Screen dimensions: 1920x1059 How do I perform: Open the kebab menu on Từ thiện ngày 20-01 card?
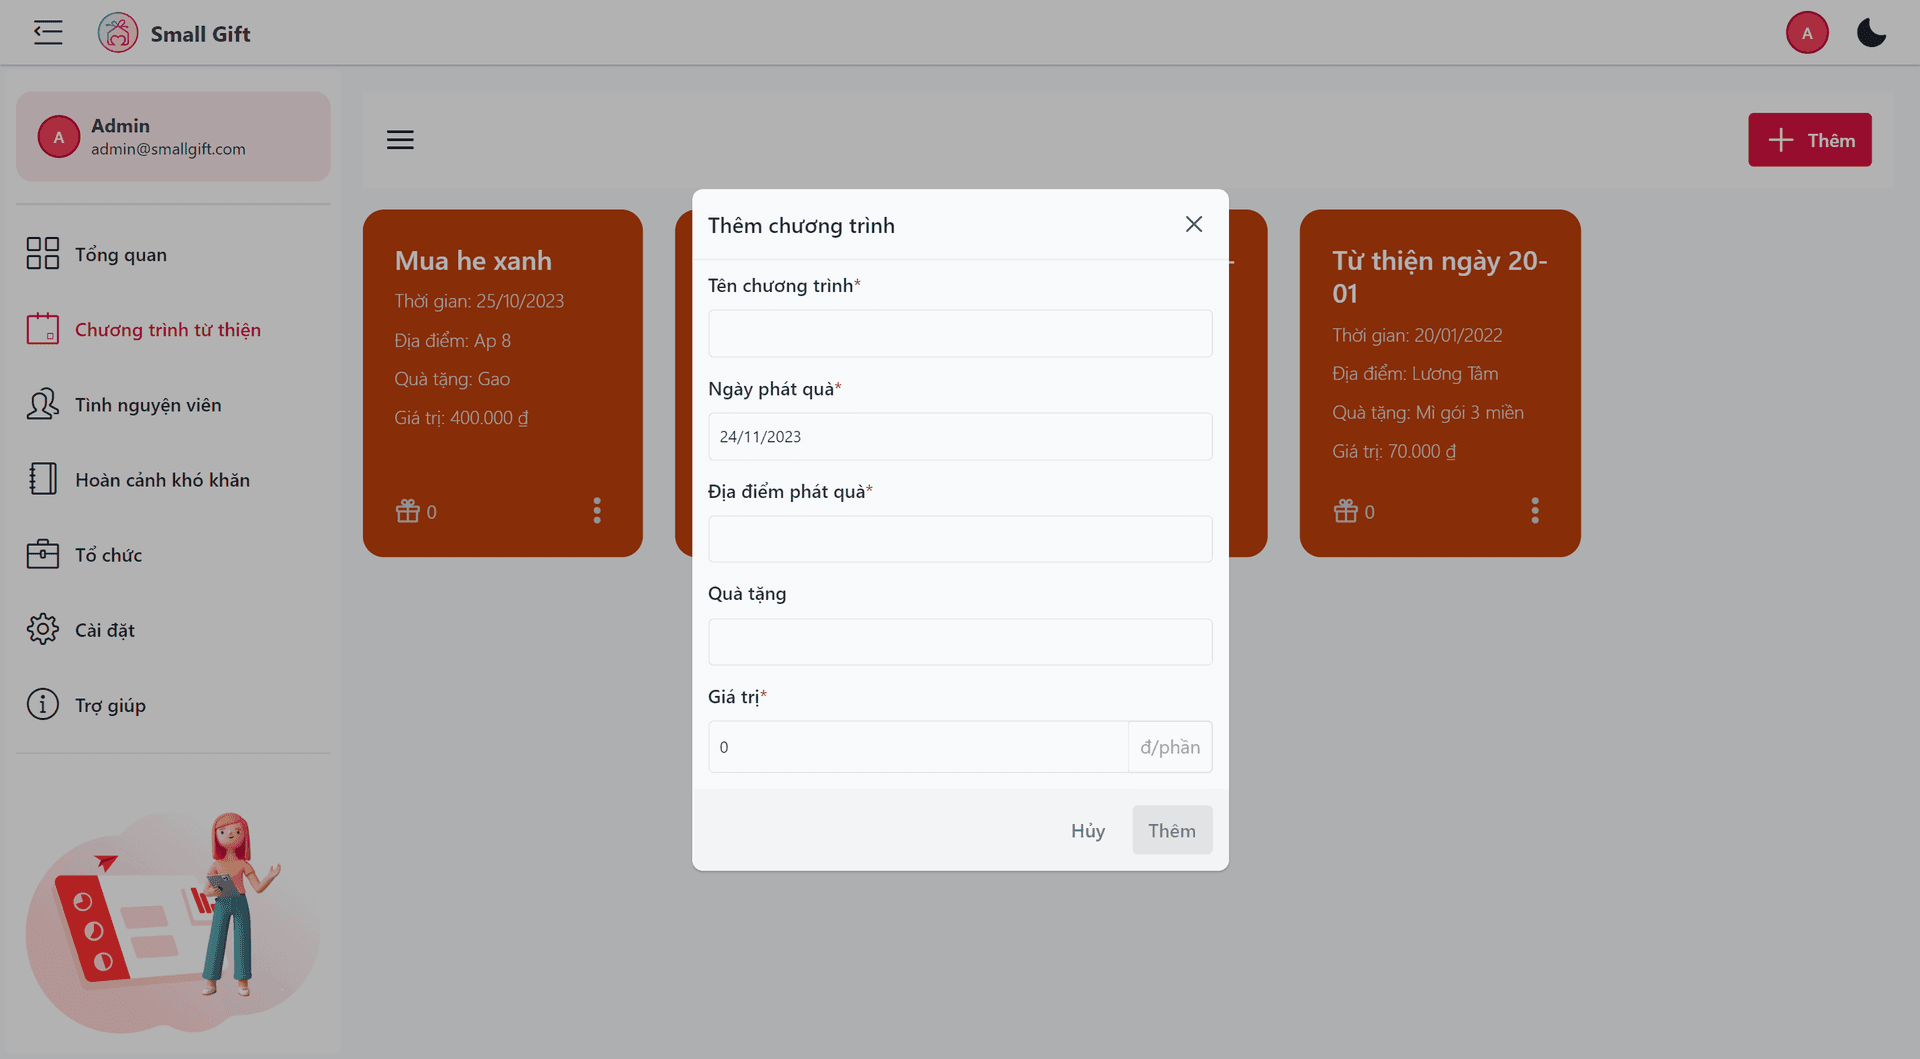(x=1535, y=511)
